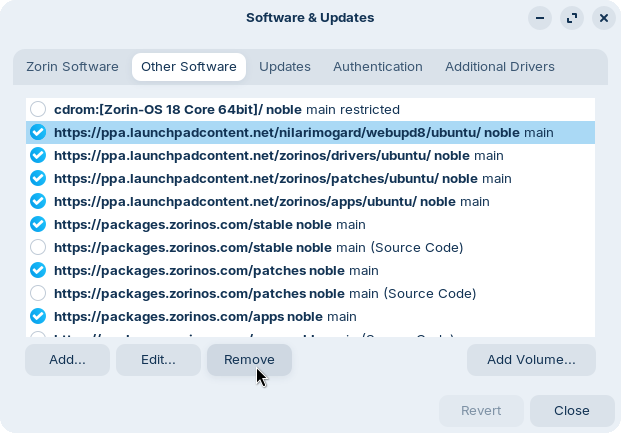
Task: Maximize the Software & Updates window
Action: click(x=572, y=18)
